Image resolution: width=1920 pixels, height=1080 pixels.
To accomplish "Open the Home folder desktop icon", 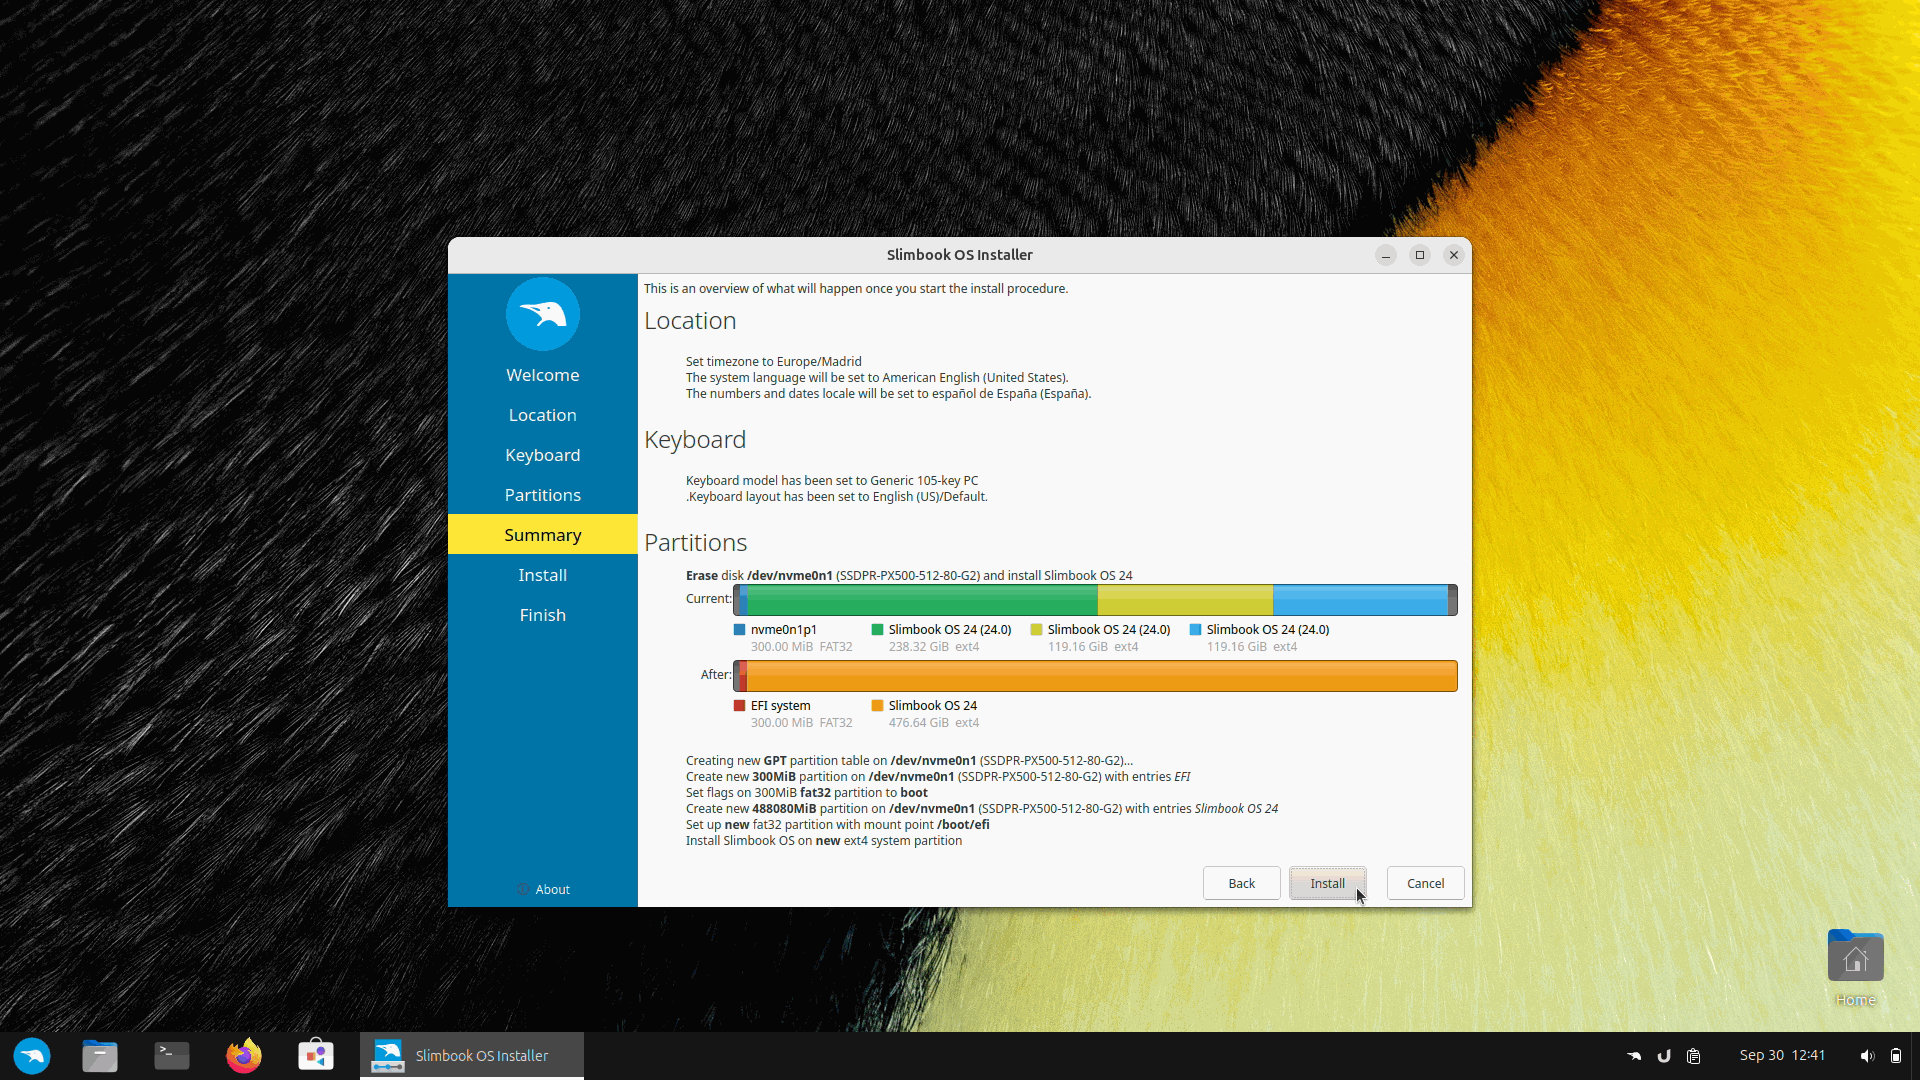I will point(1855,959).
